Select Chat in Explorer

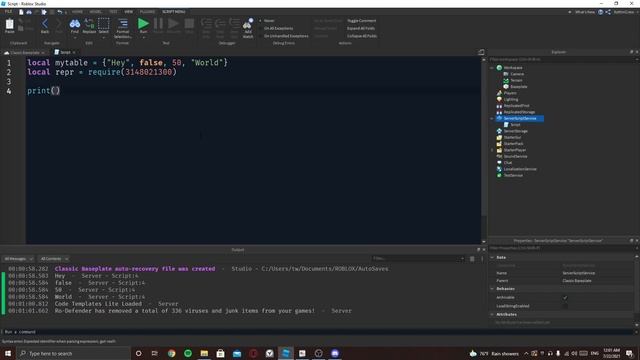[x=507, y=163]
